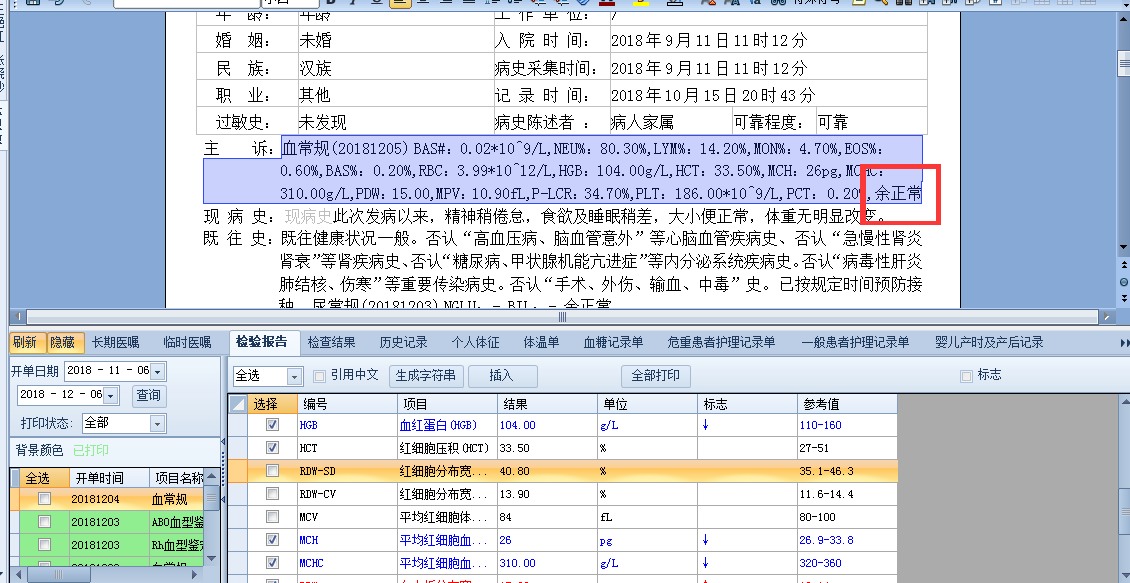Screen dimensions: 1130x583
Task: Click the 编号 column header
Action: click(347, 404)
